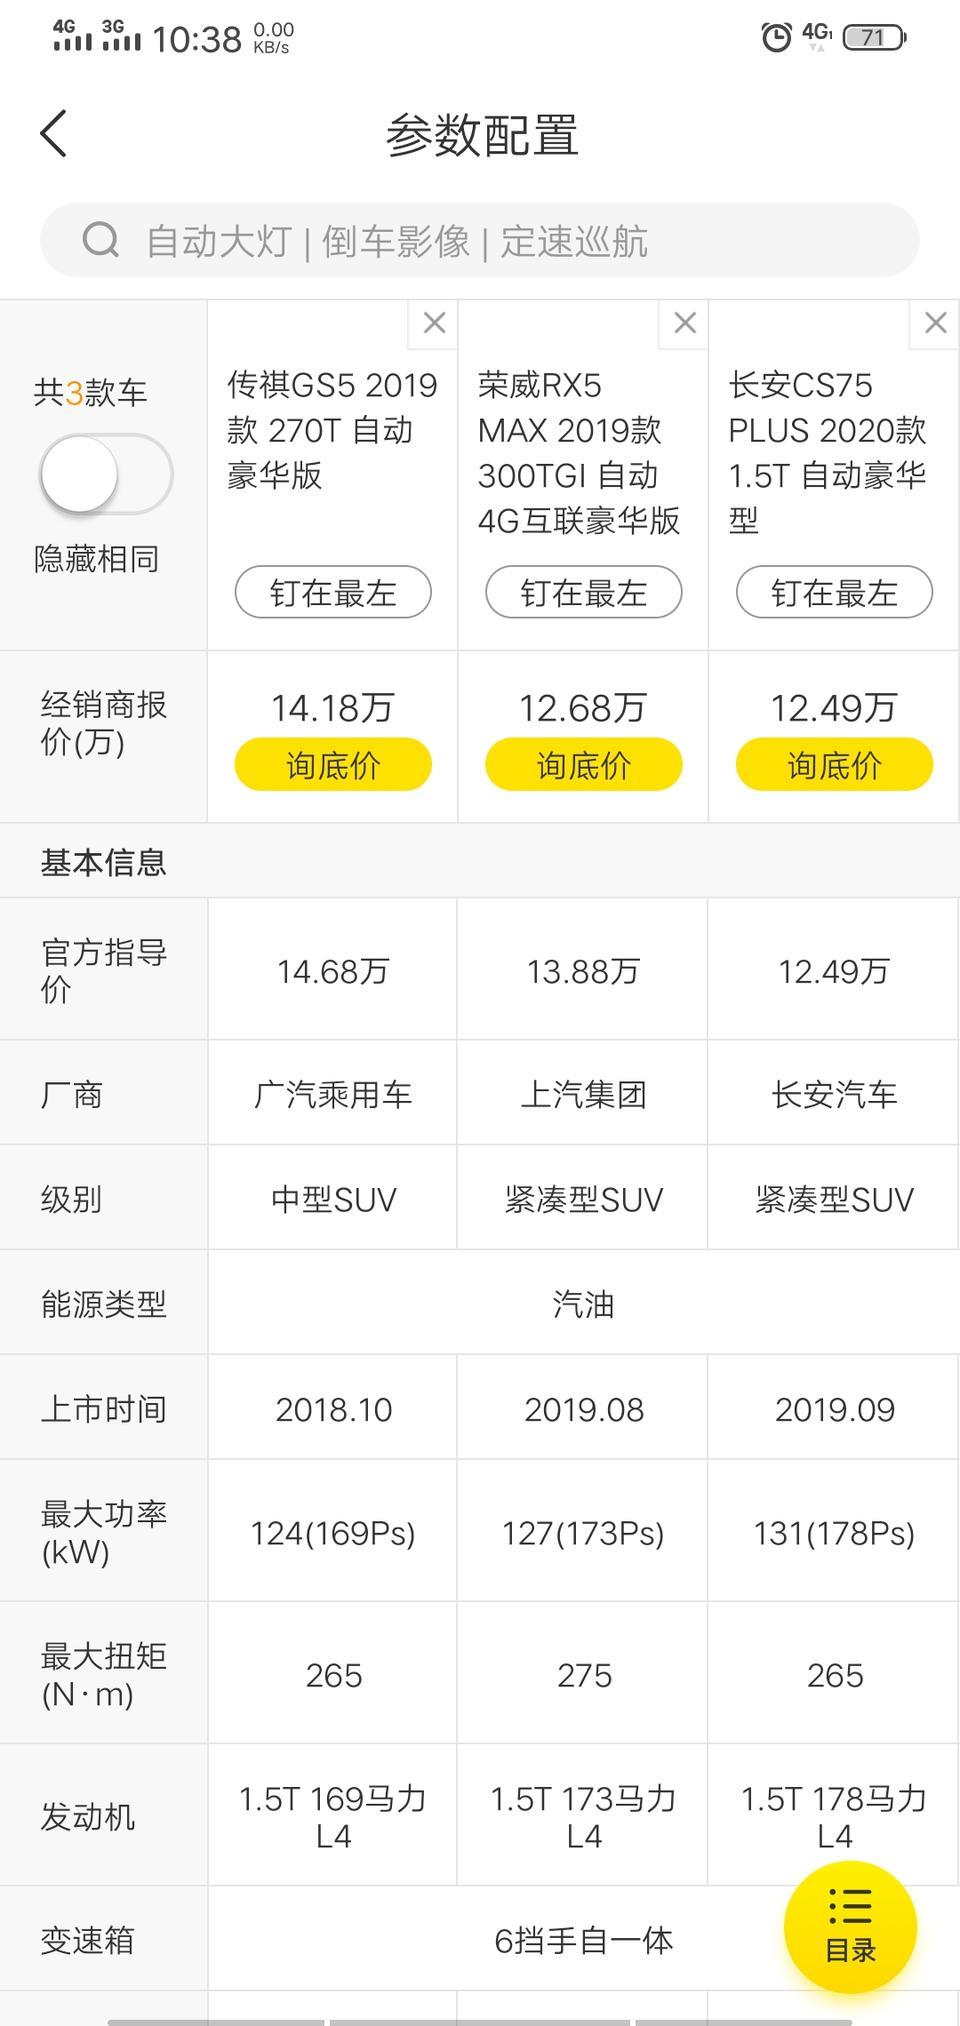Select 传祺GS5 2019款 270T car title
Screen dimensions: 960x2026
(332, 430)
